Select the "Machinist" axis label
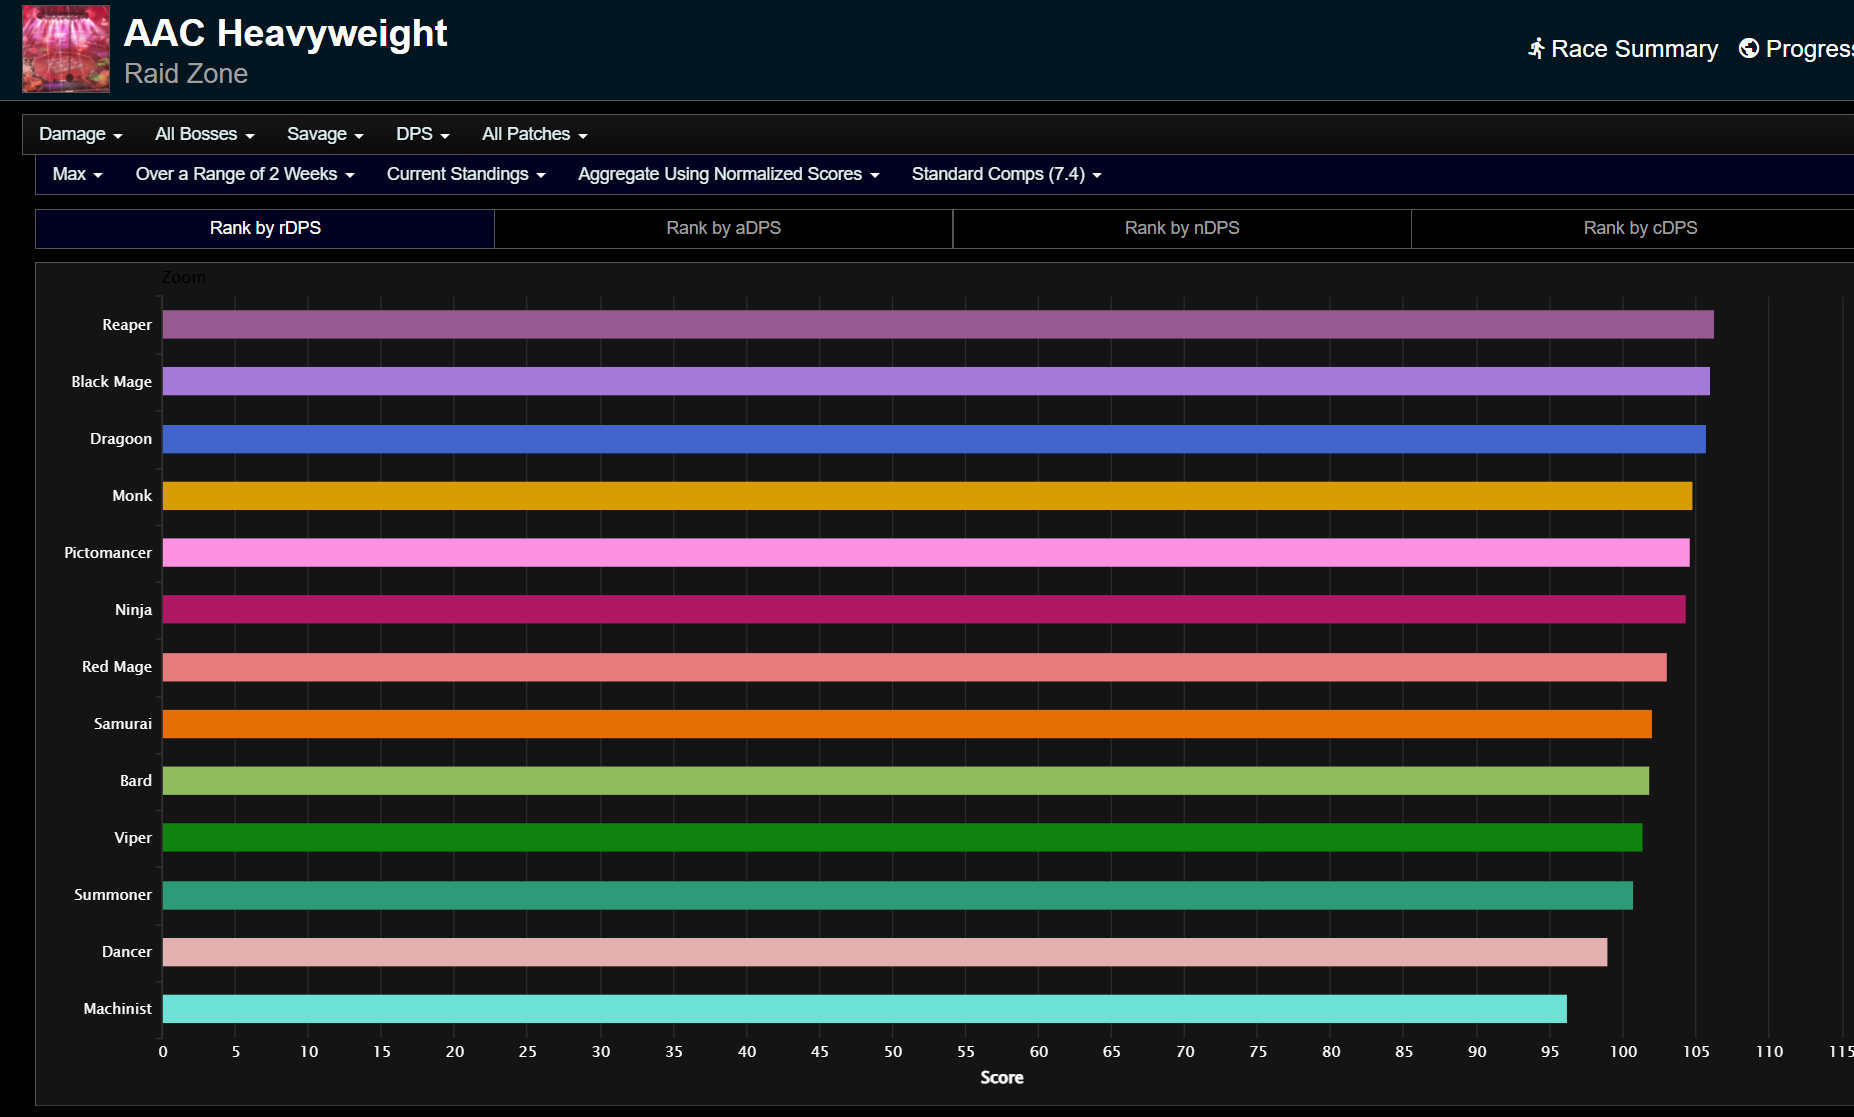The image size is (1854, 1117). point(118,1009)
